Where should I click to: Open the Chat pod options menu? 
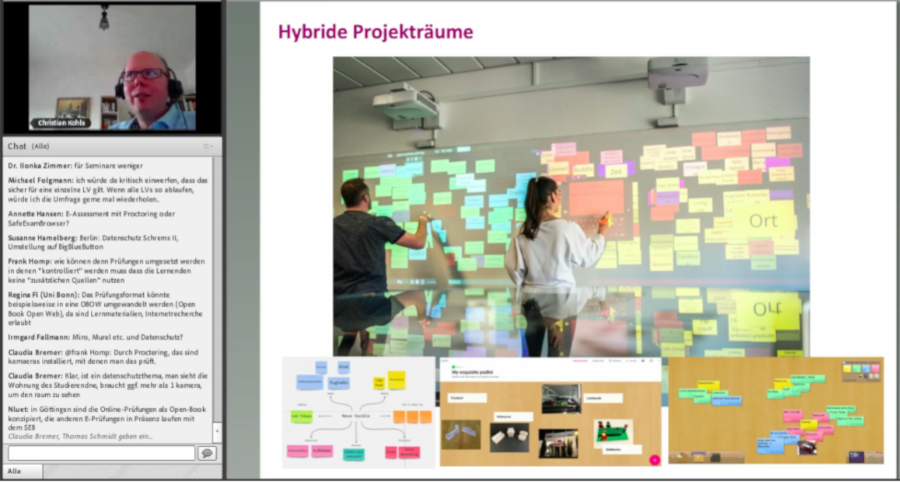209,146
